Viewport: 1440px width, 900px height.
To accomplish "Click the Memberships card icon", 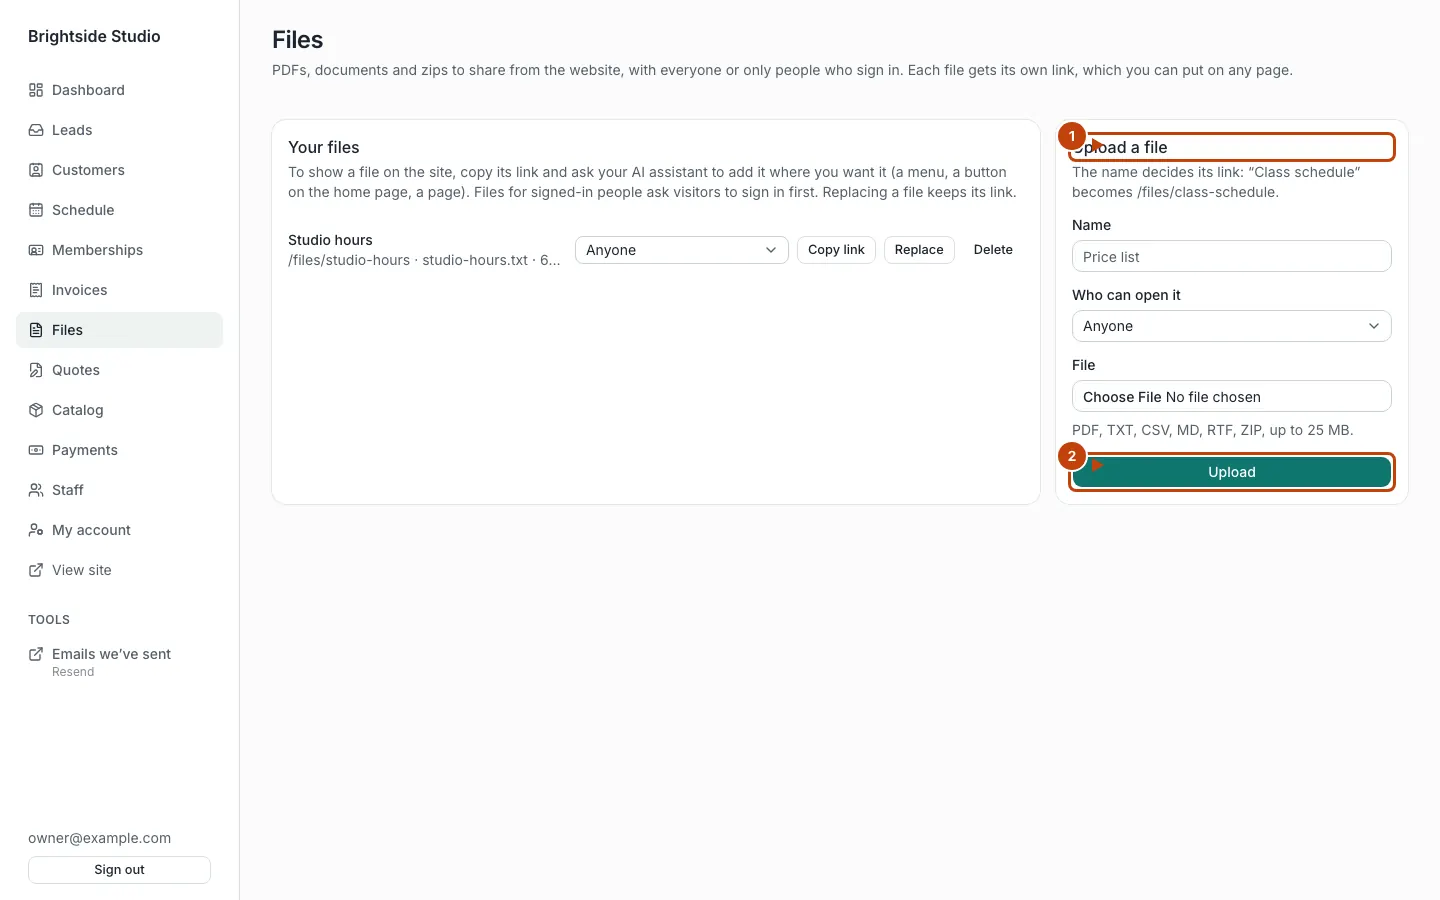I will click(36, 250).
